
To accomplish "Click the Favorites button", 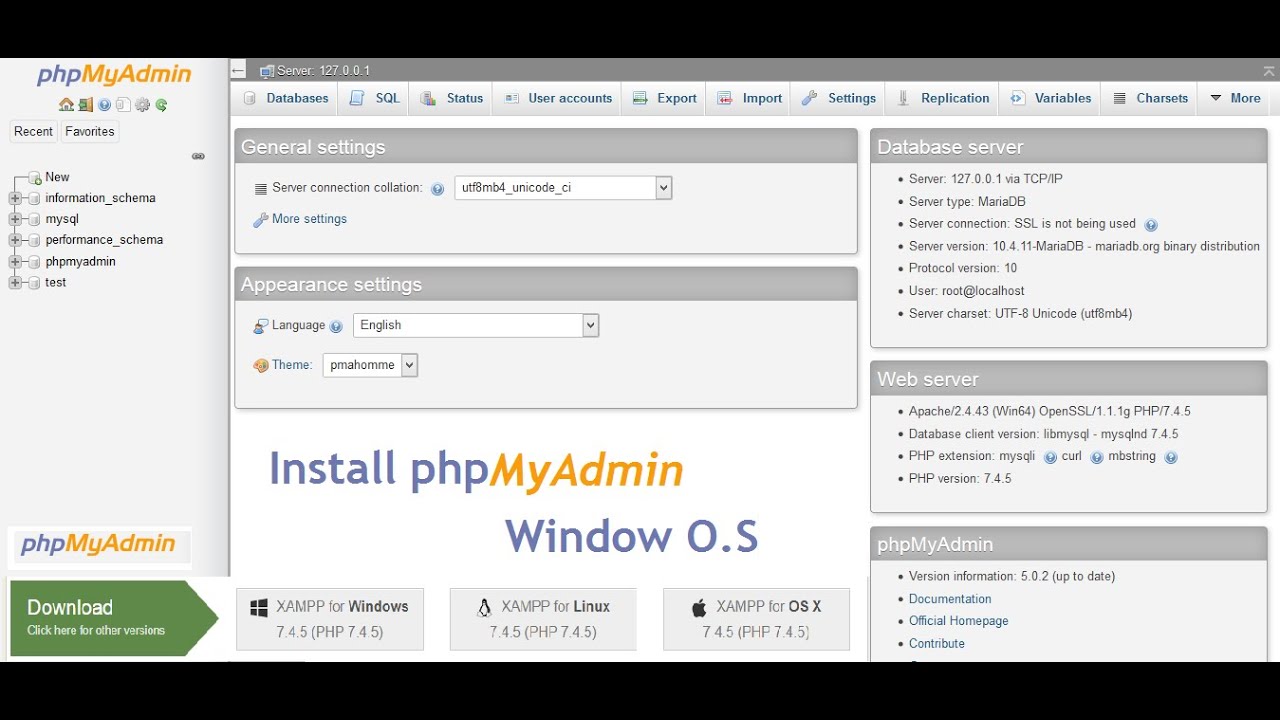I will (x=90, y=131).
